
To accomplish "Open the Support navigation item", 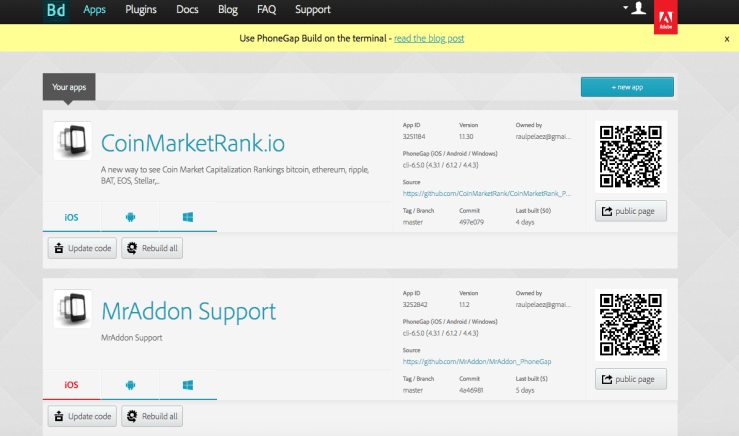I will tap(313, 10).
